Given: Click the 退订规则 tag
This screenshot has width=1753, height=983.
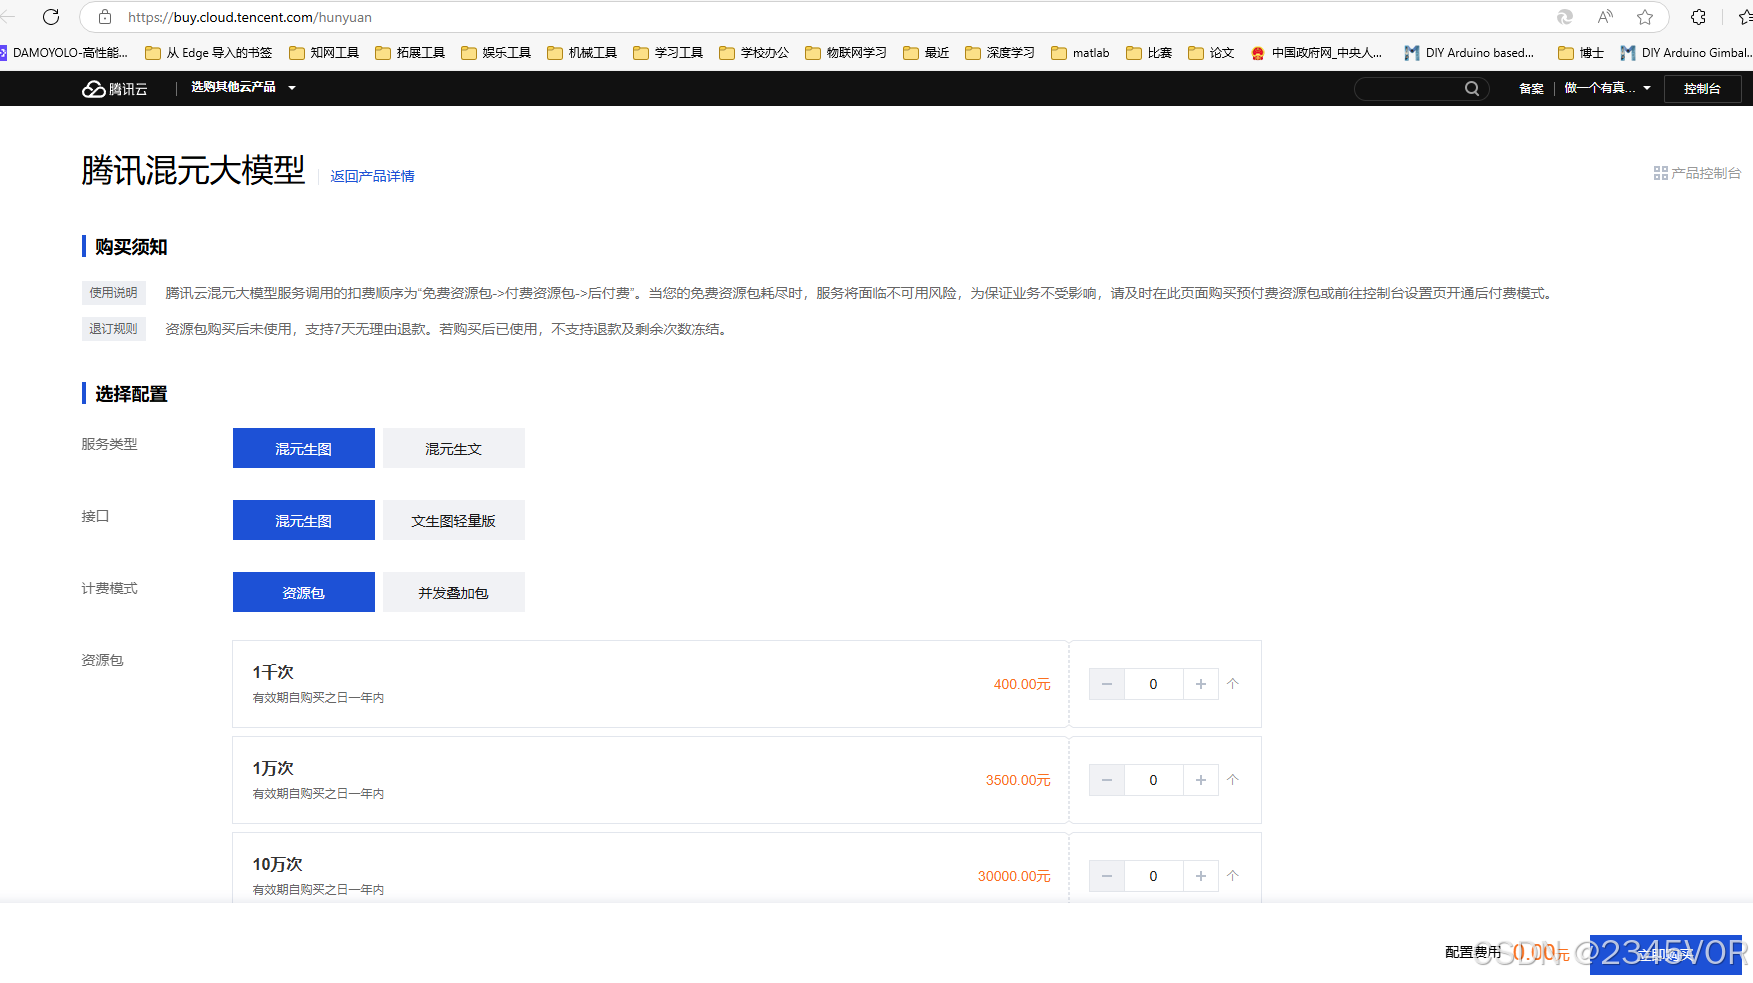Looking at the screenshot, I should [113, 329].
